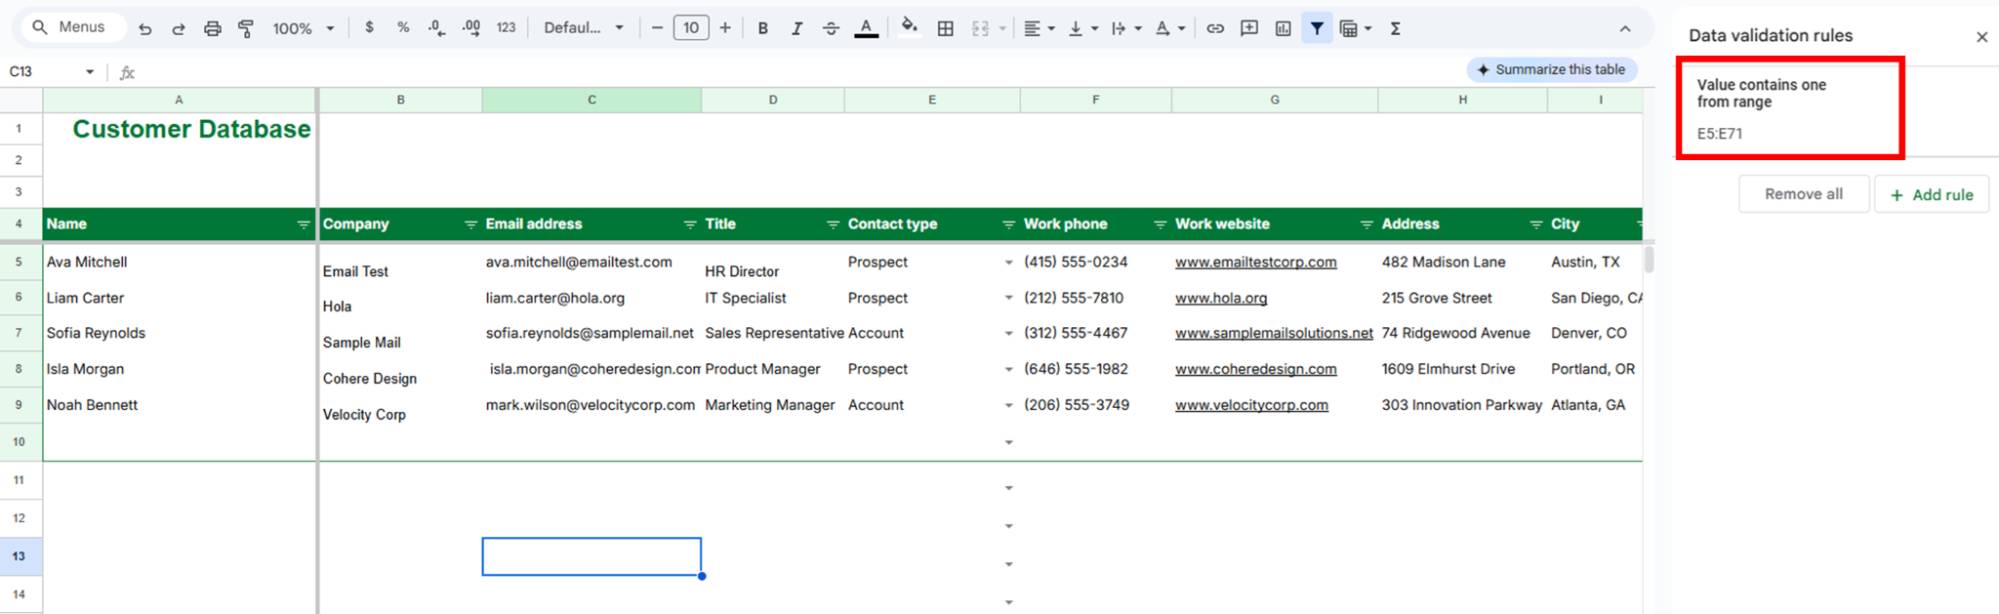Click the Insert comment icon
This screenshot has height=614, width=1999.
click(x=1249, y=28)
